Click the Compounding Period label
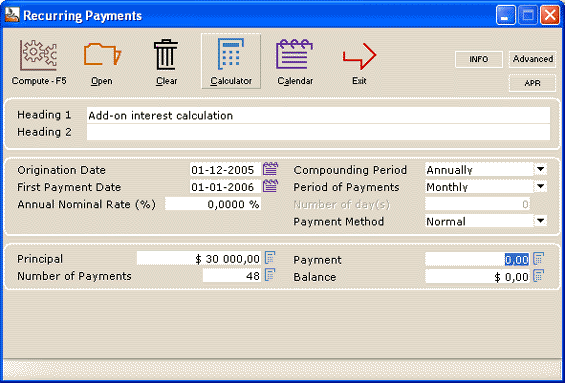565x383 pixels. tap(350, 170)
